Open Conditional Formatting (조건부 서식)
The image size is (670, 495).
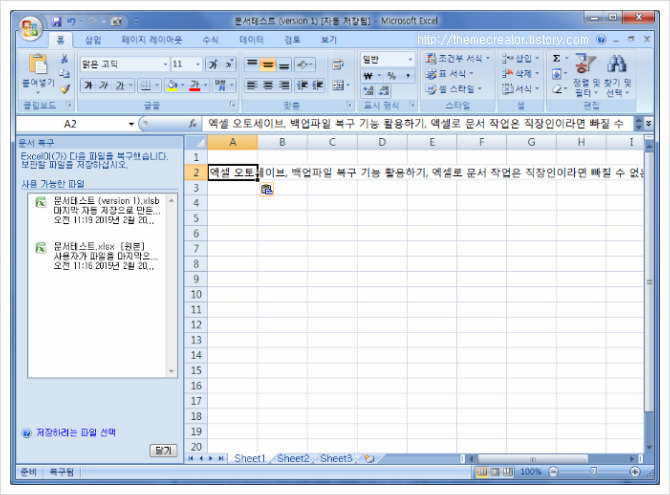[x=458, y=59]
